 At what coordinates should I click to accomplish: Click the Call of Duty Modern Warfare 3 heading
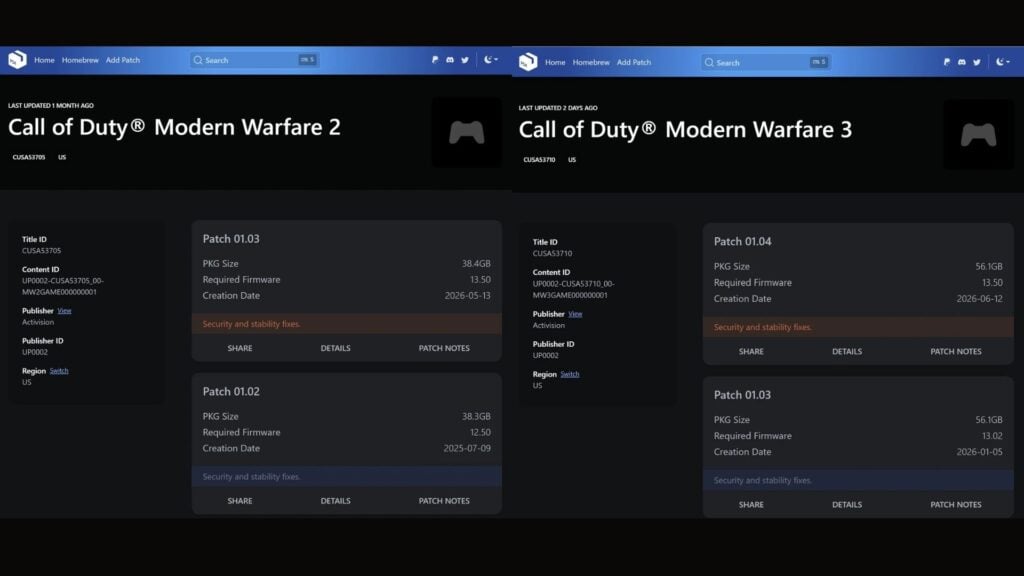[x=685, y=130]
